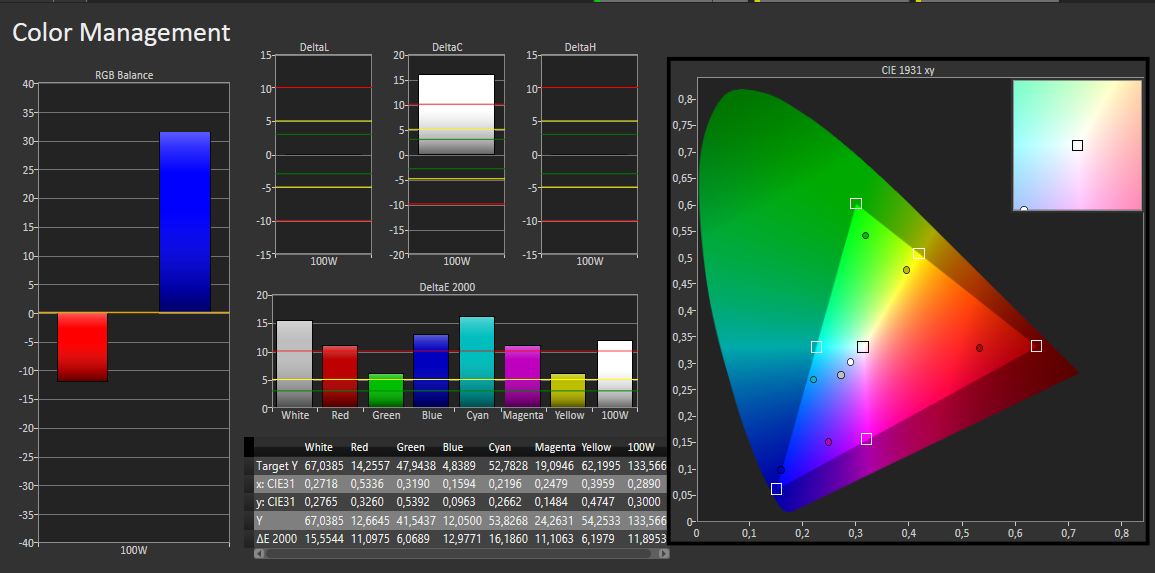Click the Cyan bar in DeltaE 2000 chart

tap(477, 362)
